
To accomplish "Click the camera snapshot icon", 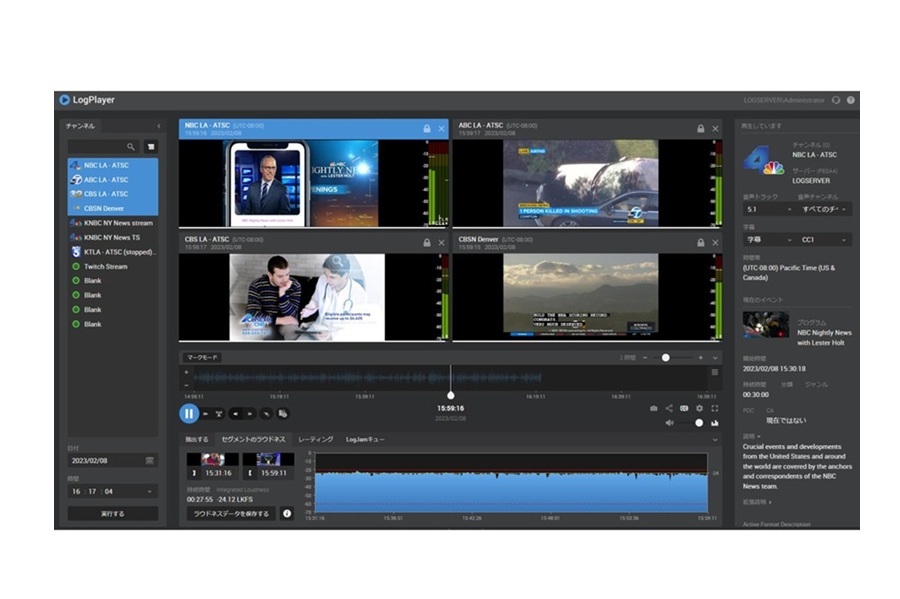I will (x=653, y=409).
